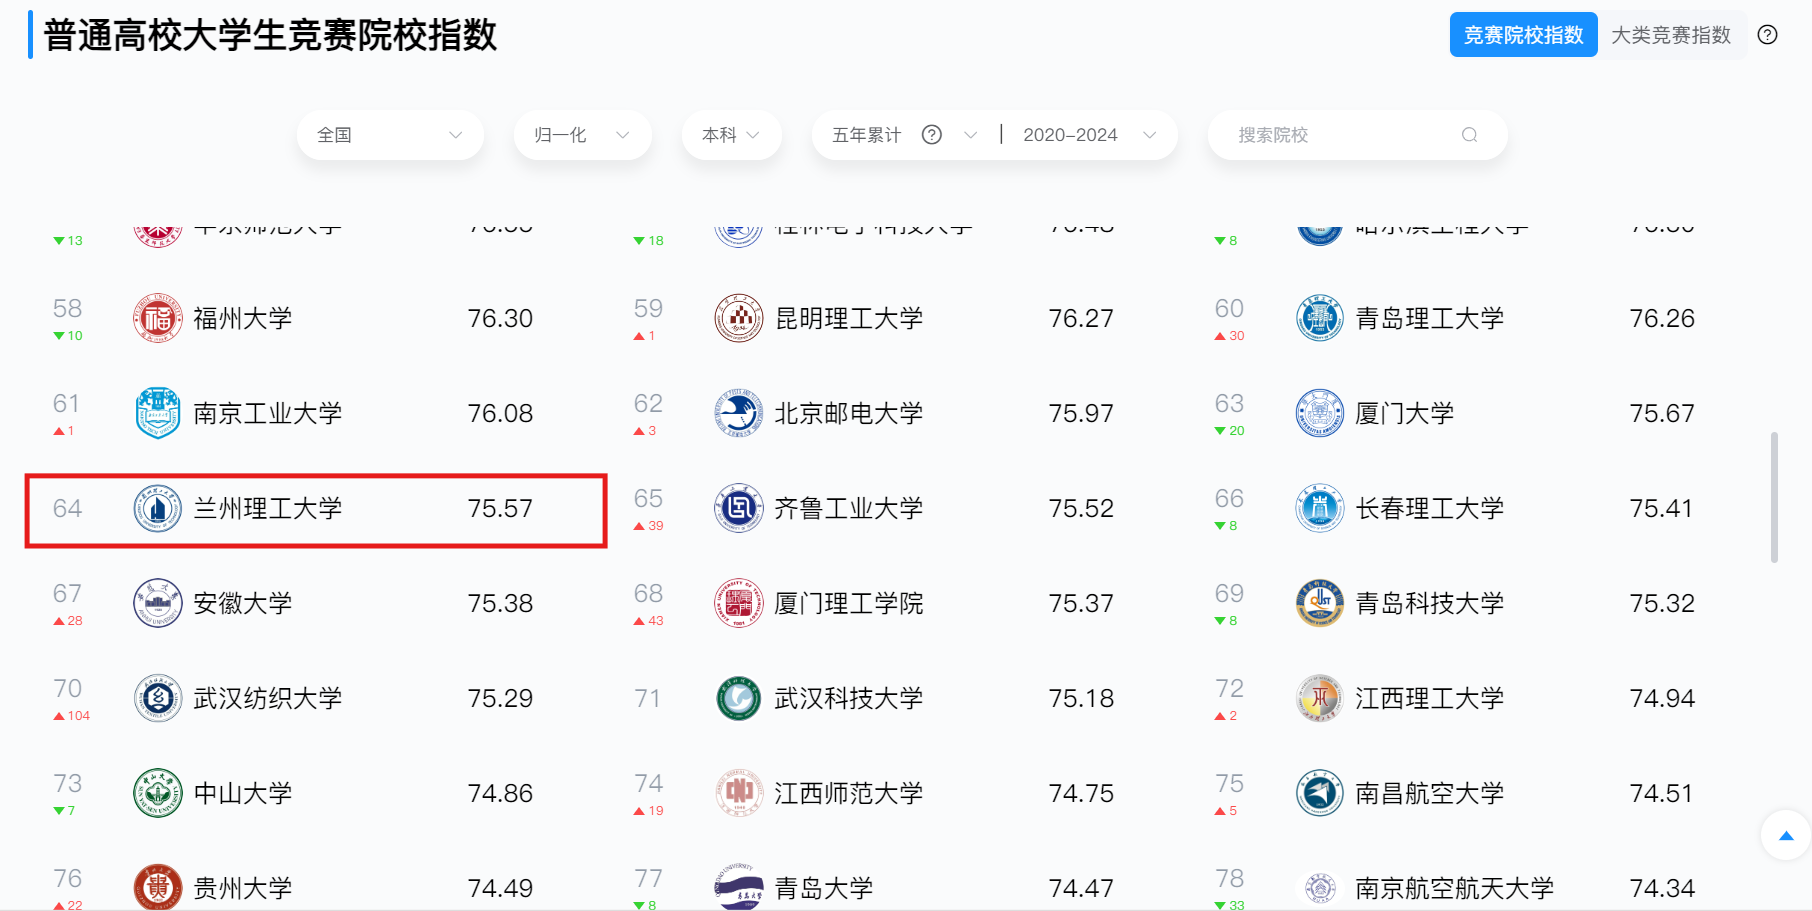Click 北京邮电大学 logo icon

(x=739, y=413)
